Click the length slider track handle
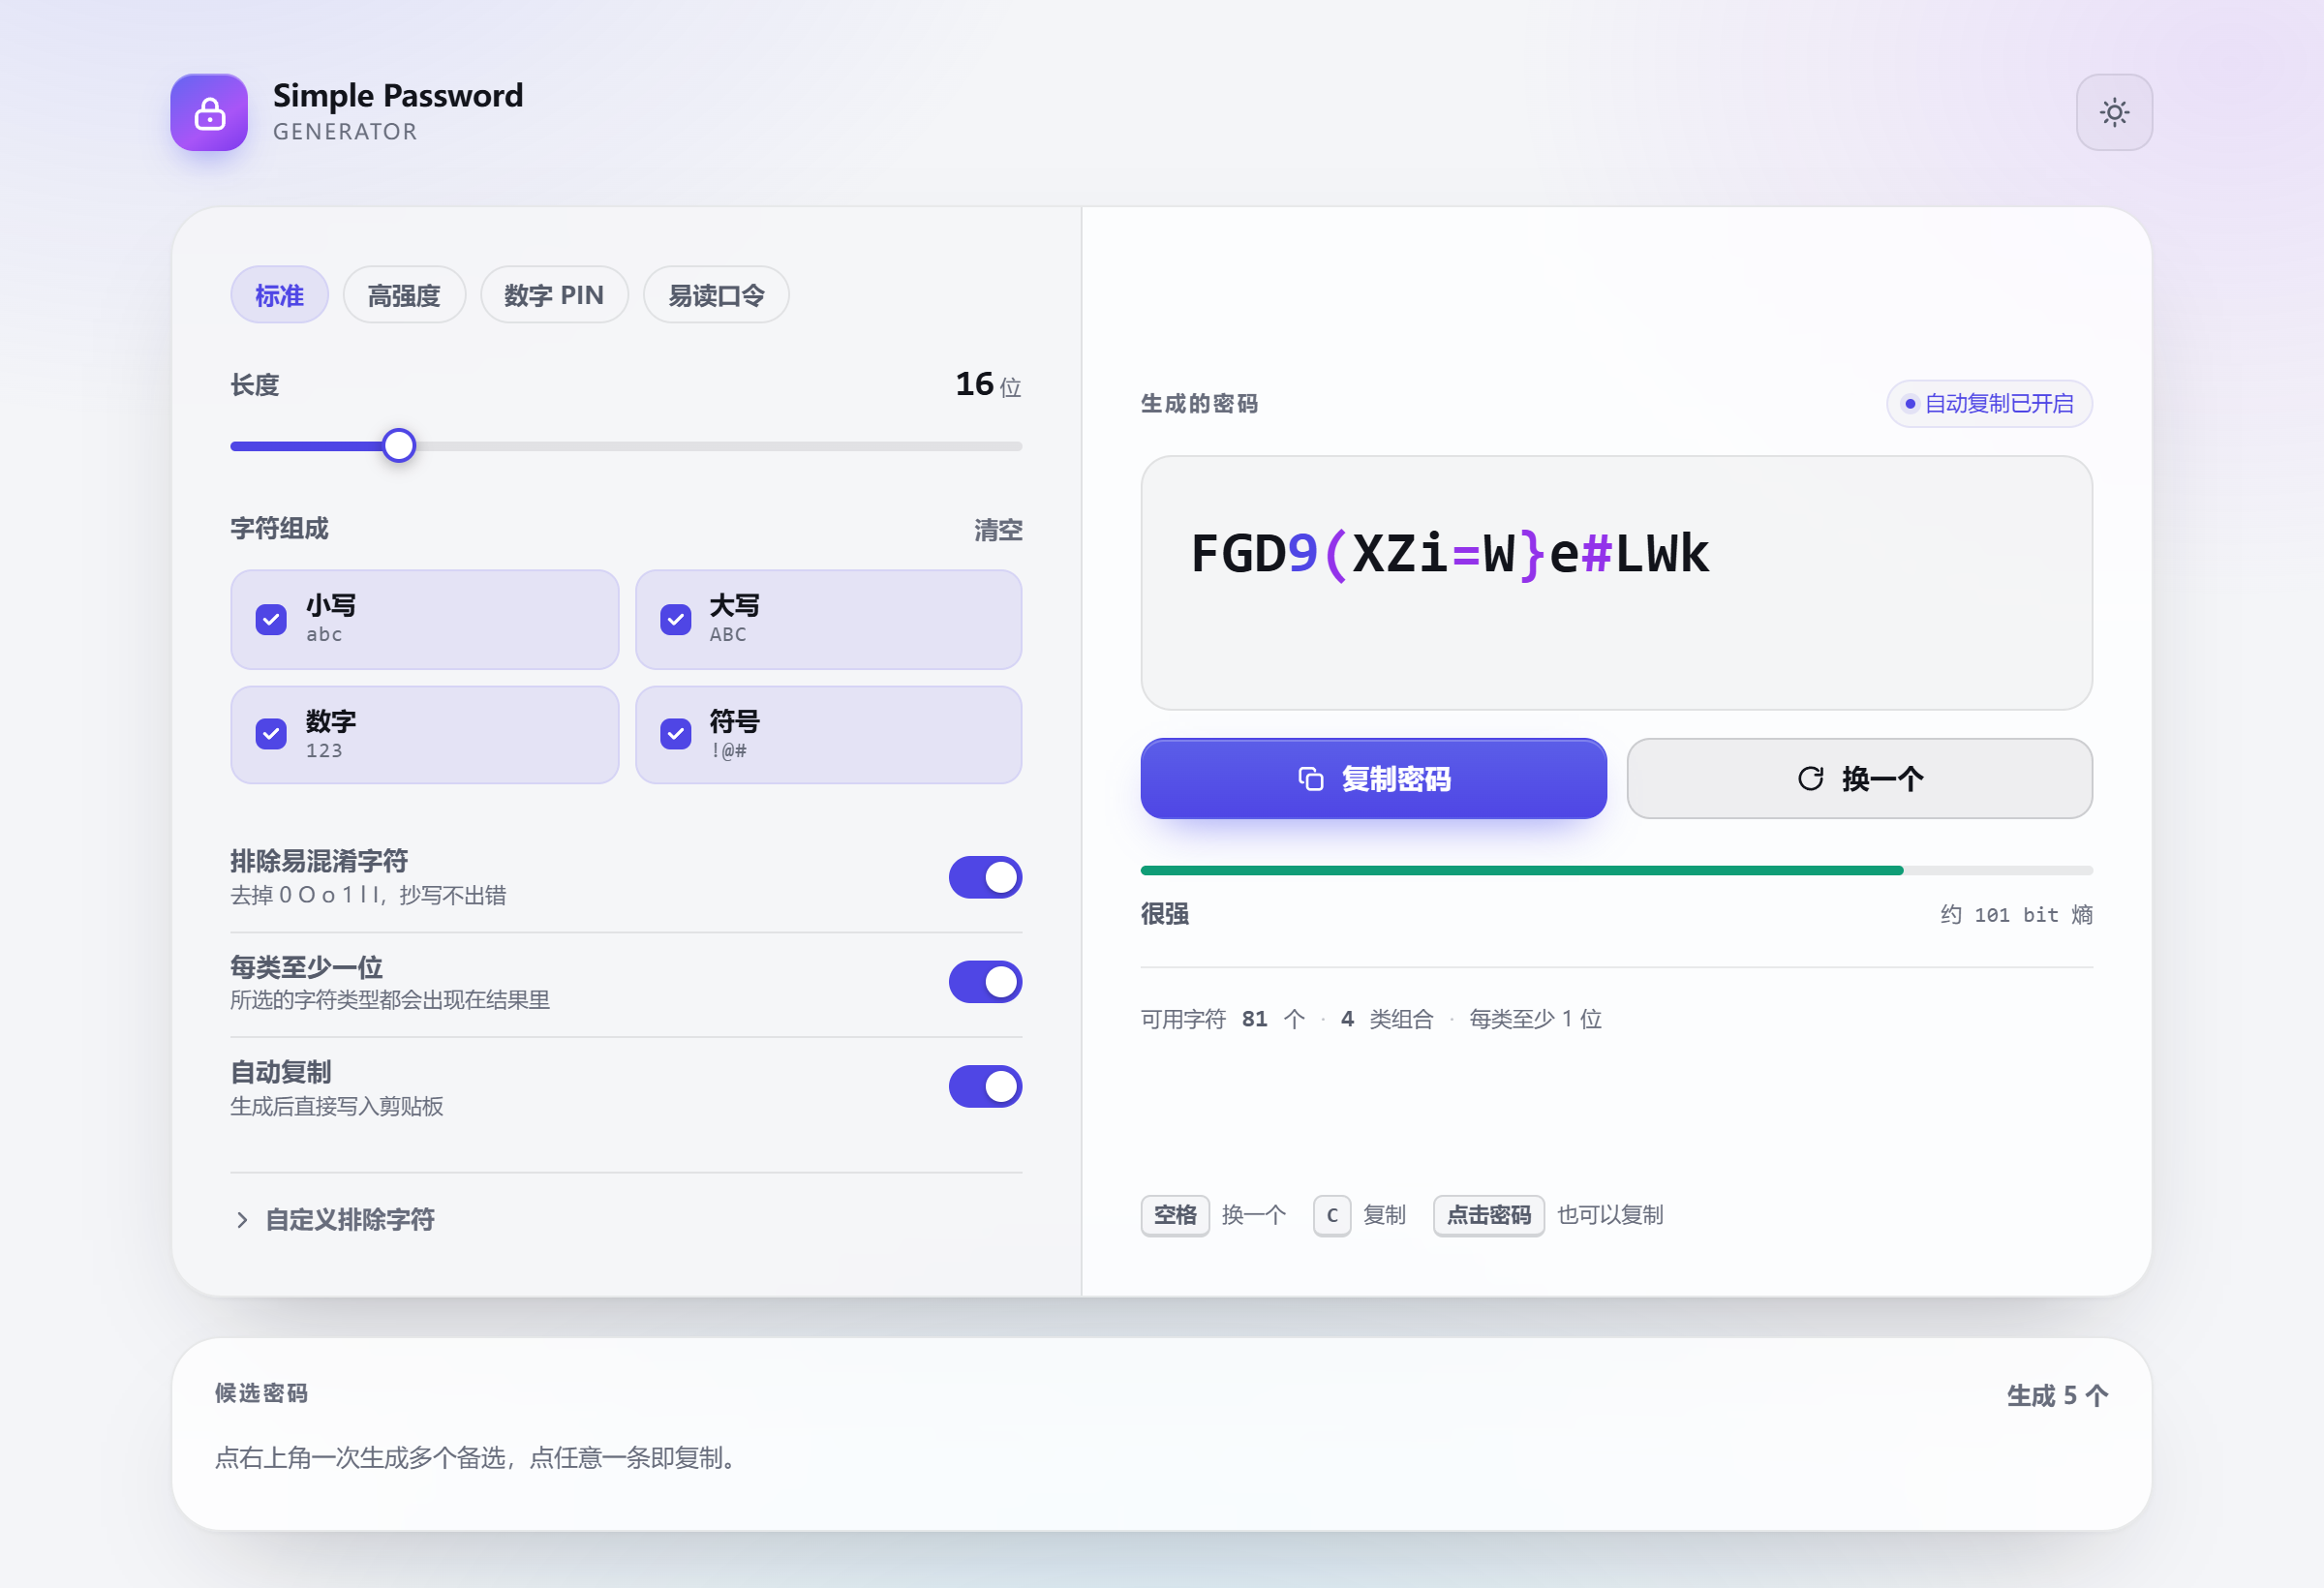Viewport: 2324px width, 1588px height. pyautogui.click(x=399, y=445)
